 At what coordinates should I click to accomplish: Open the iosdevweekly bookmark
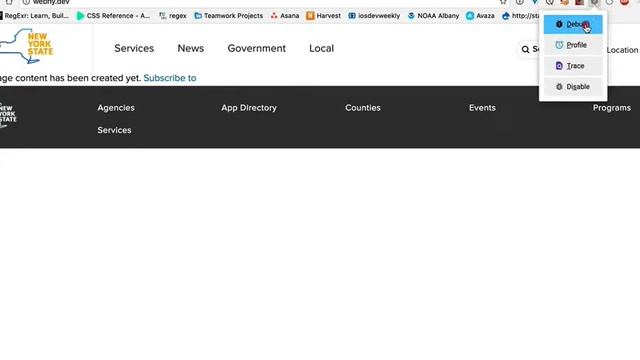click(x=374, y=16)
